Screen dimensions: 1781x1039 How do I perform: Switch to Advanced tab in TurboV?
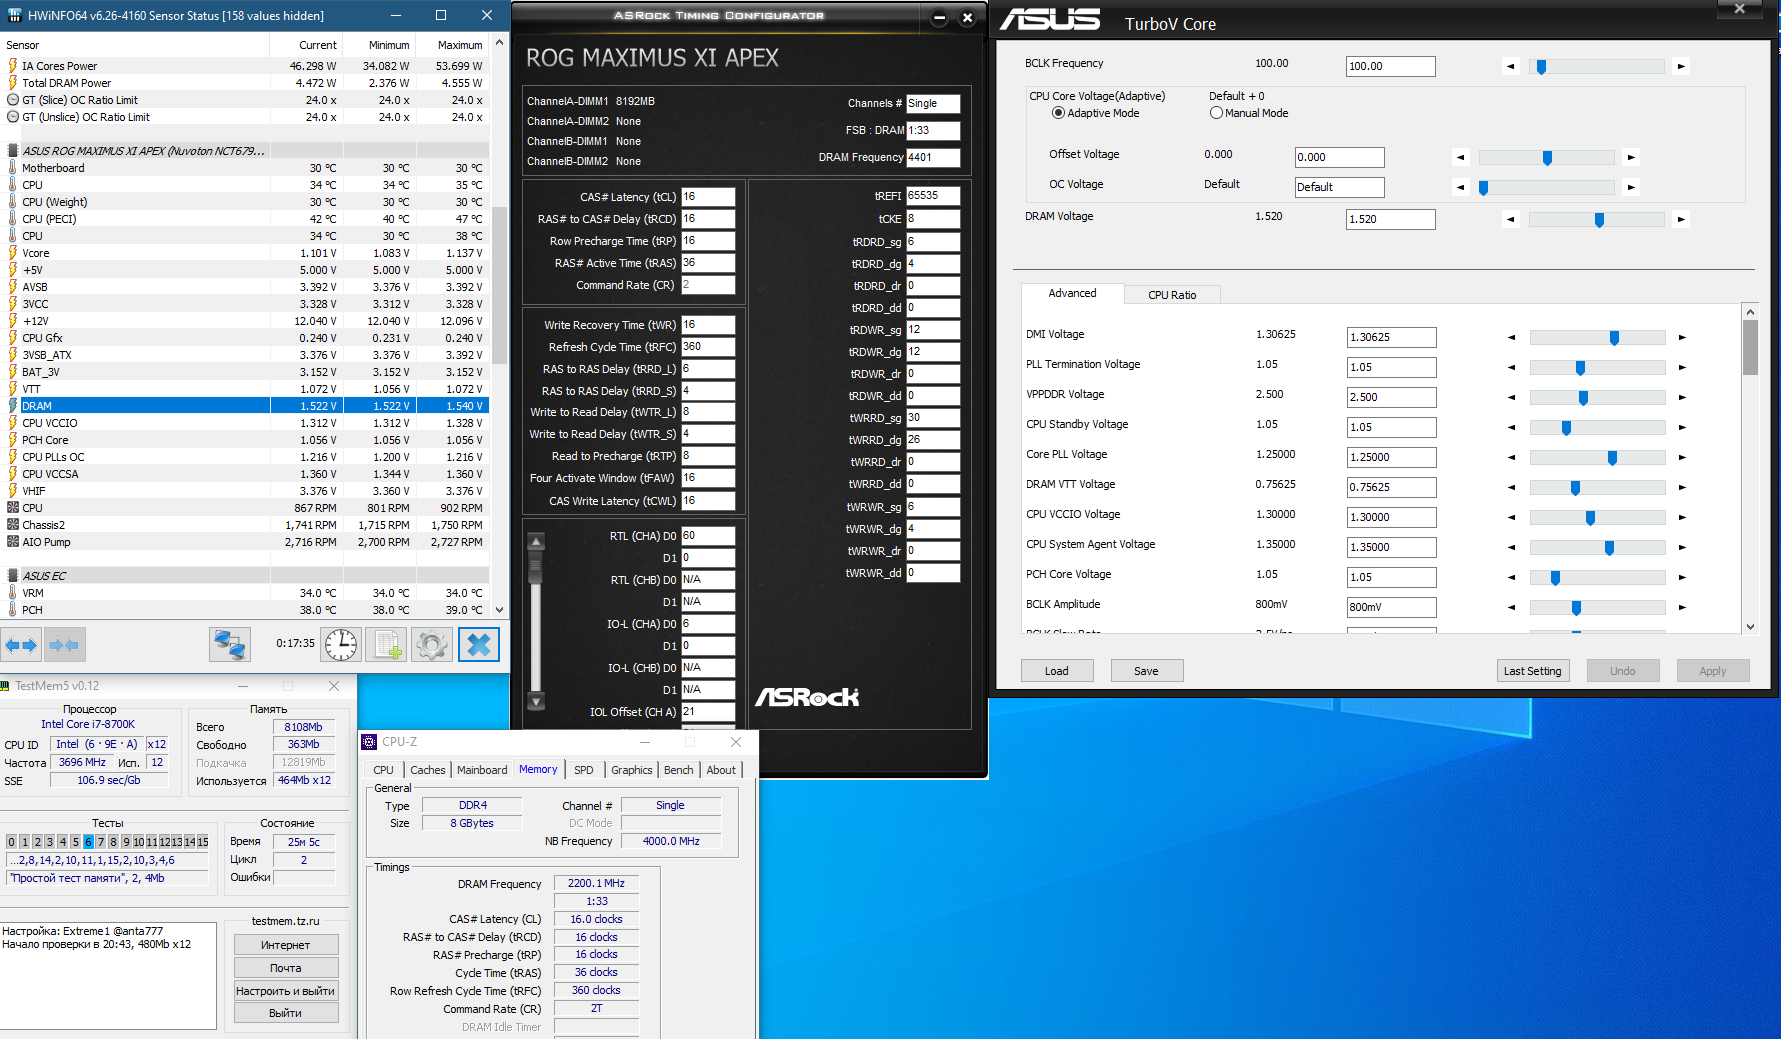click(x=1072, y=293)
